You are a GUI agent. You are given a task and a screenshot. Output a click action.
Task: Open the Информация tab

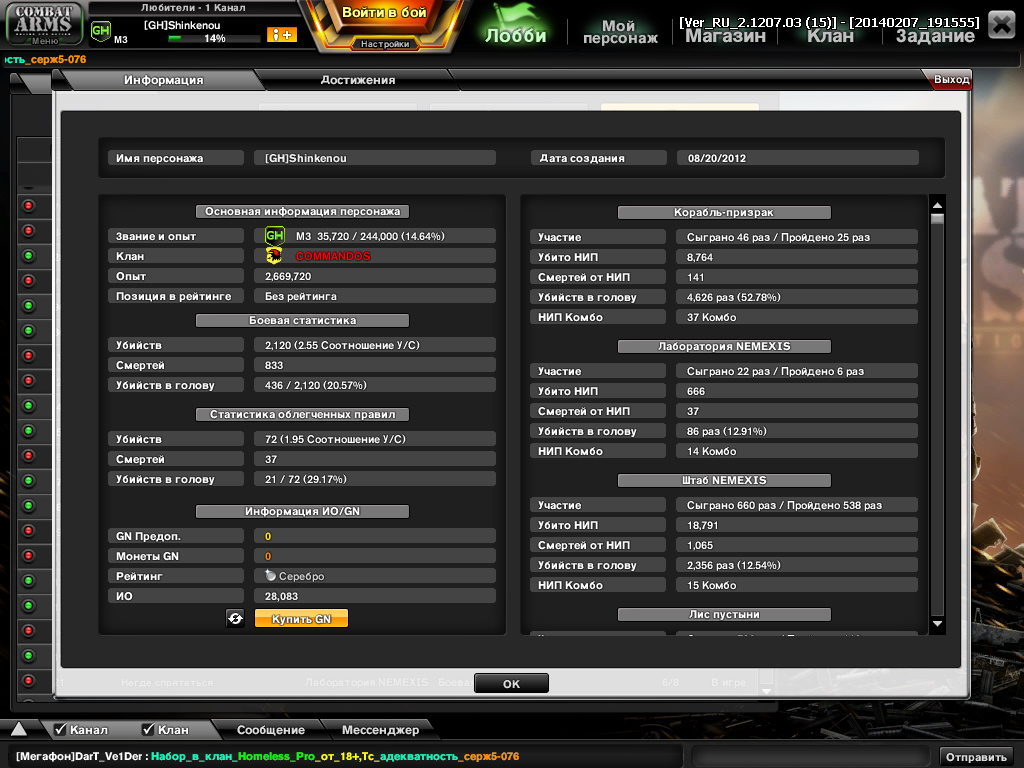[163, 80]
